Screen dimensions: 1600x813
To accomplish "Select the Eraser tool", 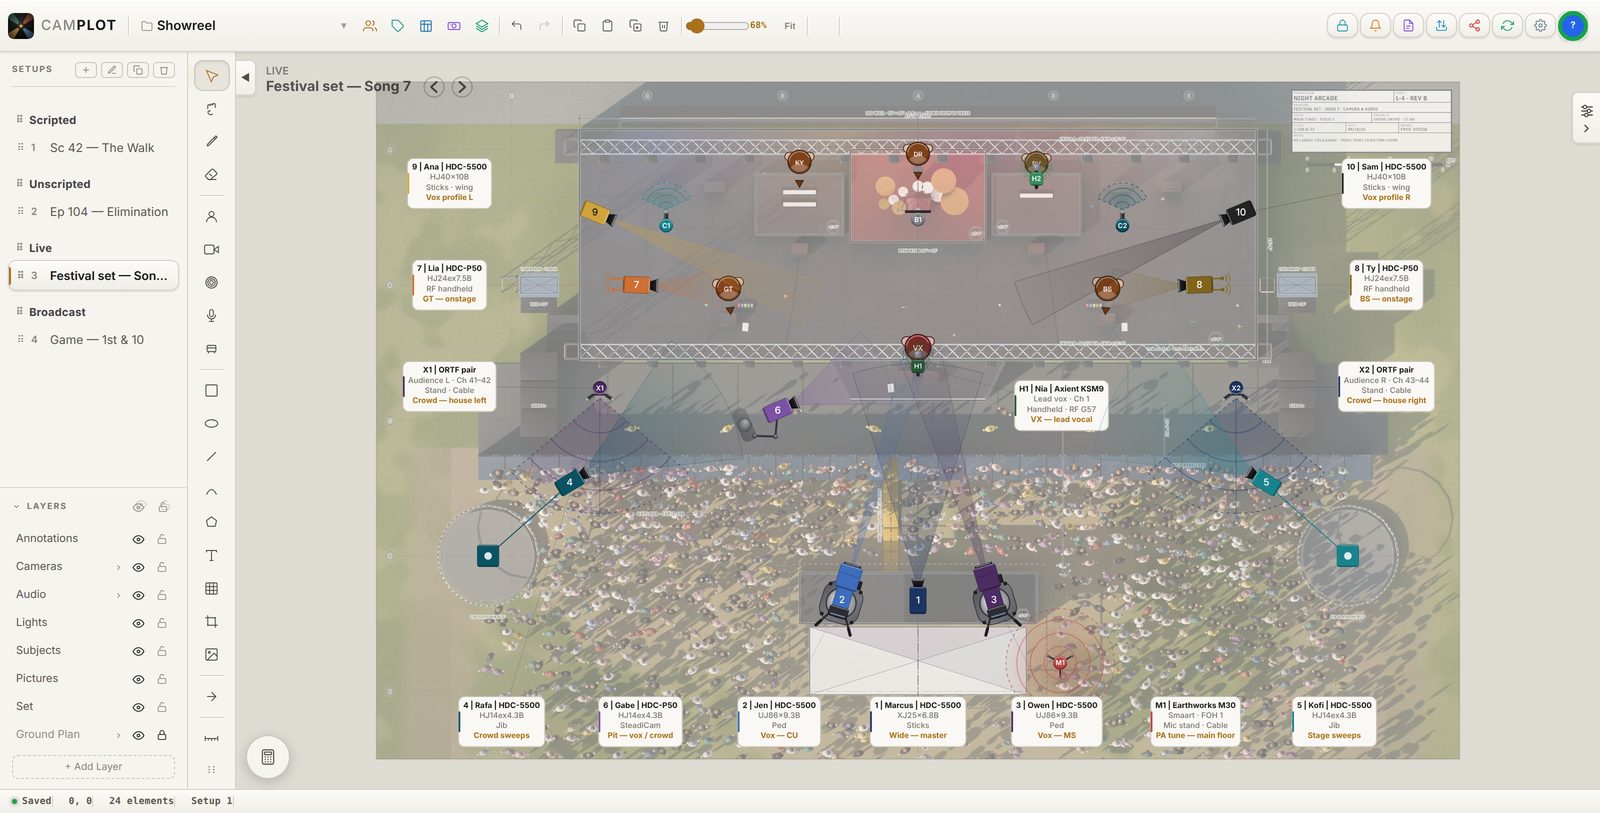I will [211, 175].
